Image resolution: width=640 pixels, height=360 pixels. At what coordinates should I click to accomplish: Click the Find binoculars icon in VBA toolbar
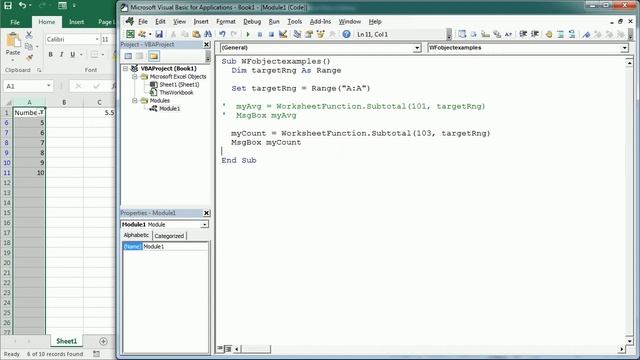(x=208, y=34)
